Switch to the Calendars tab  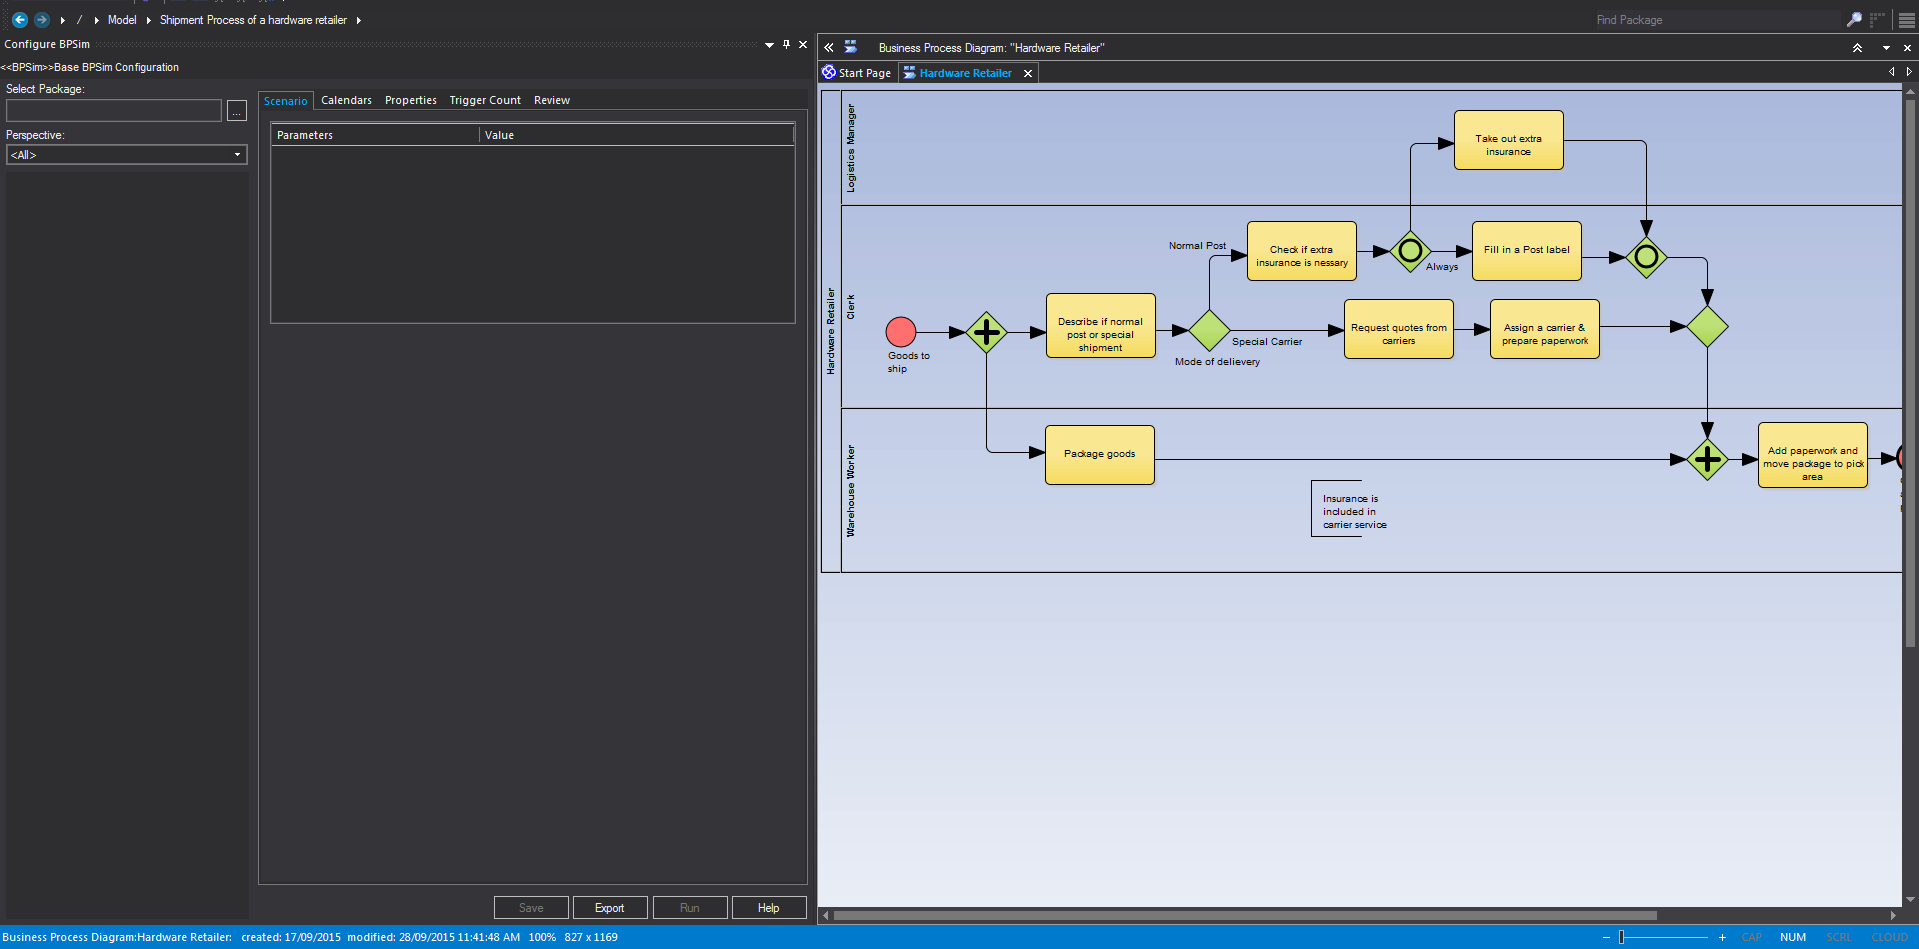click(346, 100)
